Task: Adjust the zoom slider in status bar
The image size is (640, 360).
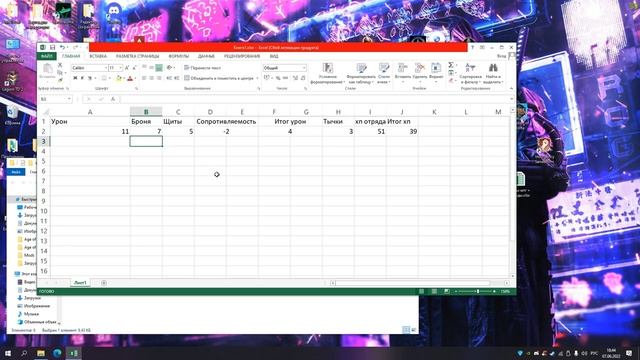Action: [478, 291]
